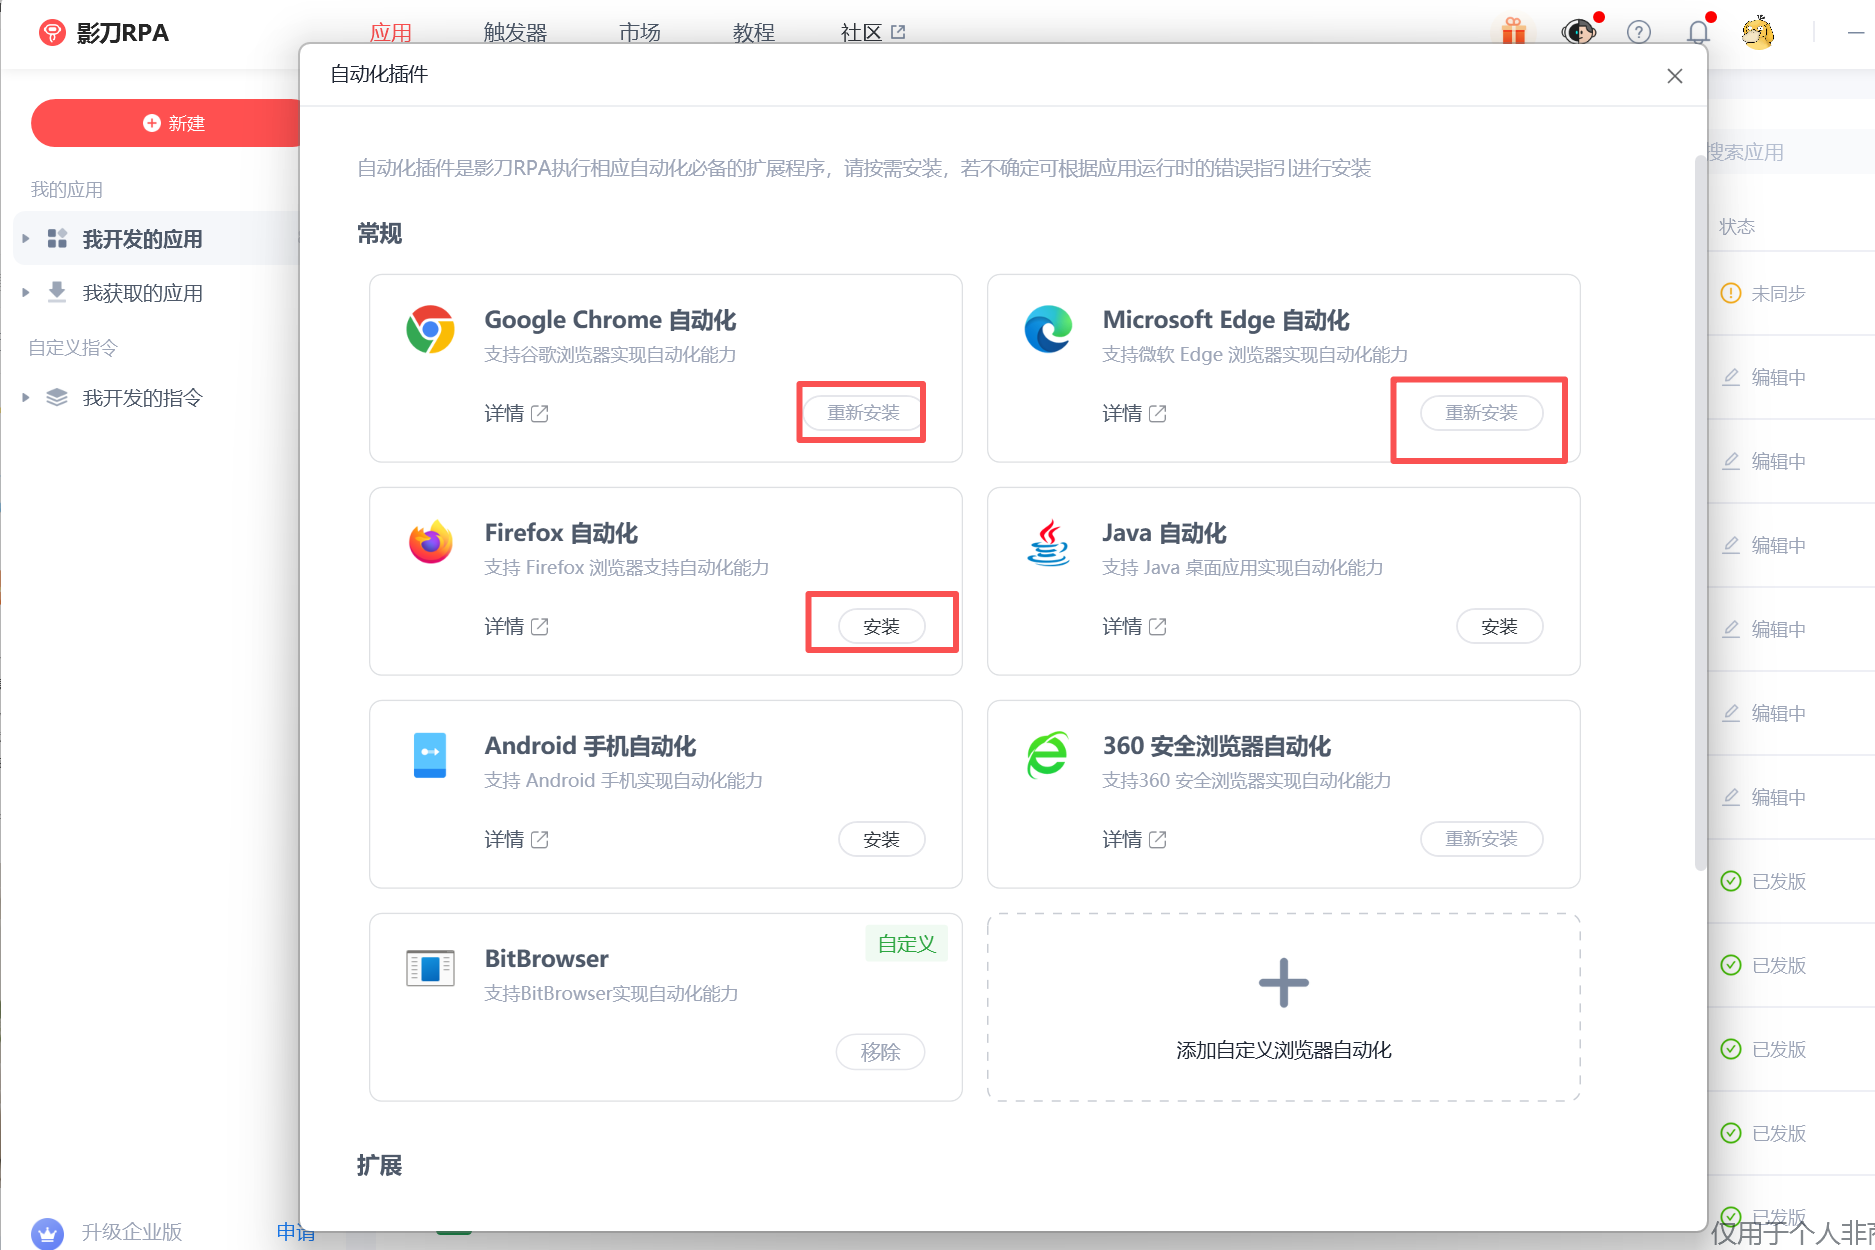Close the 自动化插件 dialog
The image size is (1875, 1250).
1675,76
